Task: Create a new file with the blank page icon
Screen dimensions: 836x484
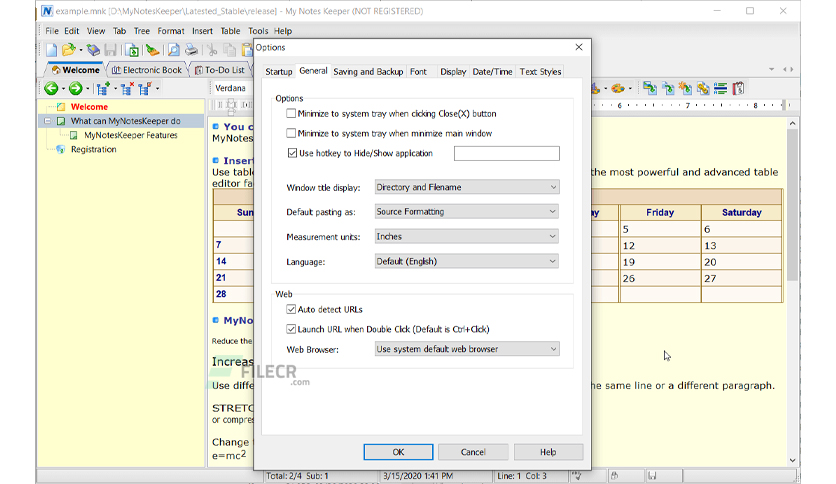Action: (52, 50)
